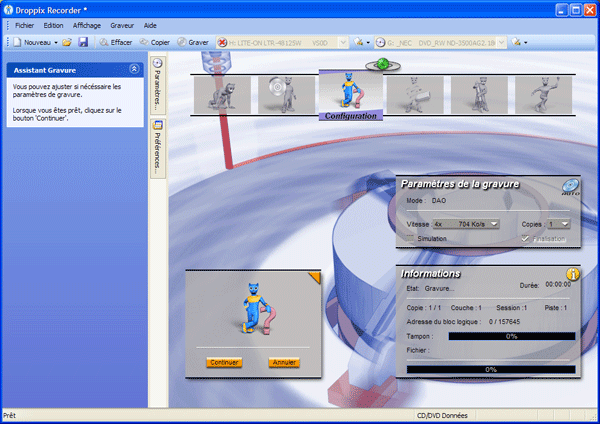Image resolution: width=600 pixels, height=424 pixels.
Task: Click the Effacer toolbar button
Action: [116, 42]
